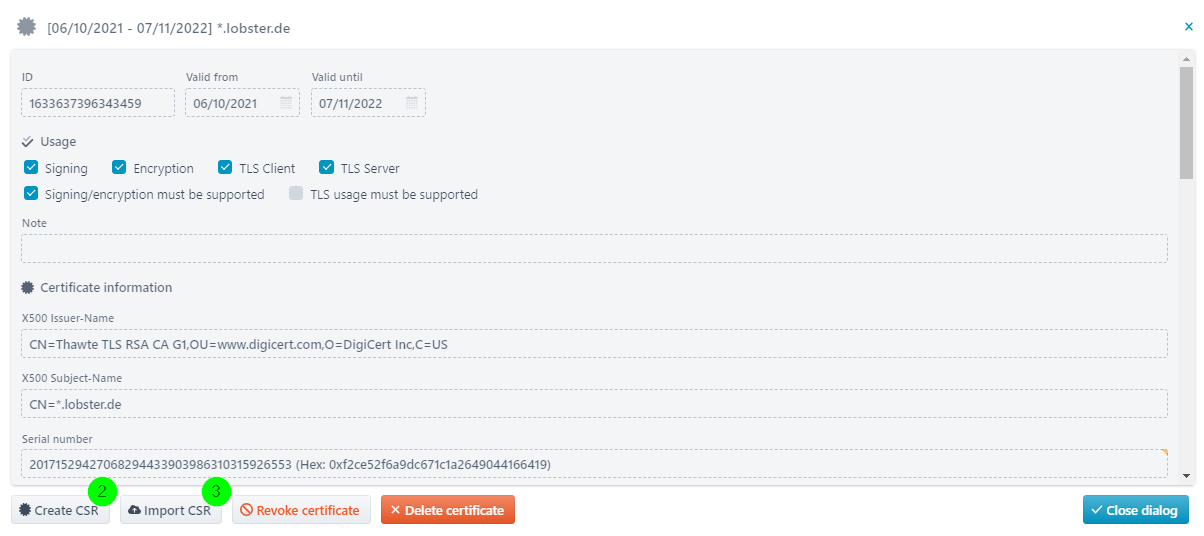The height and width of the screenshot is (536, 1204).
Task: Revoke certificate via the orange button
Action: (301, 510)
